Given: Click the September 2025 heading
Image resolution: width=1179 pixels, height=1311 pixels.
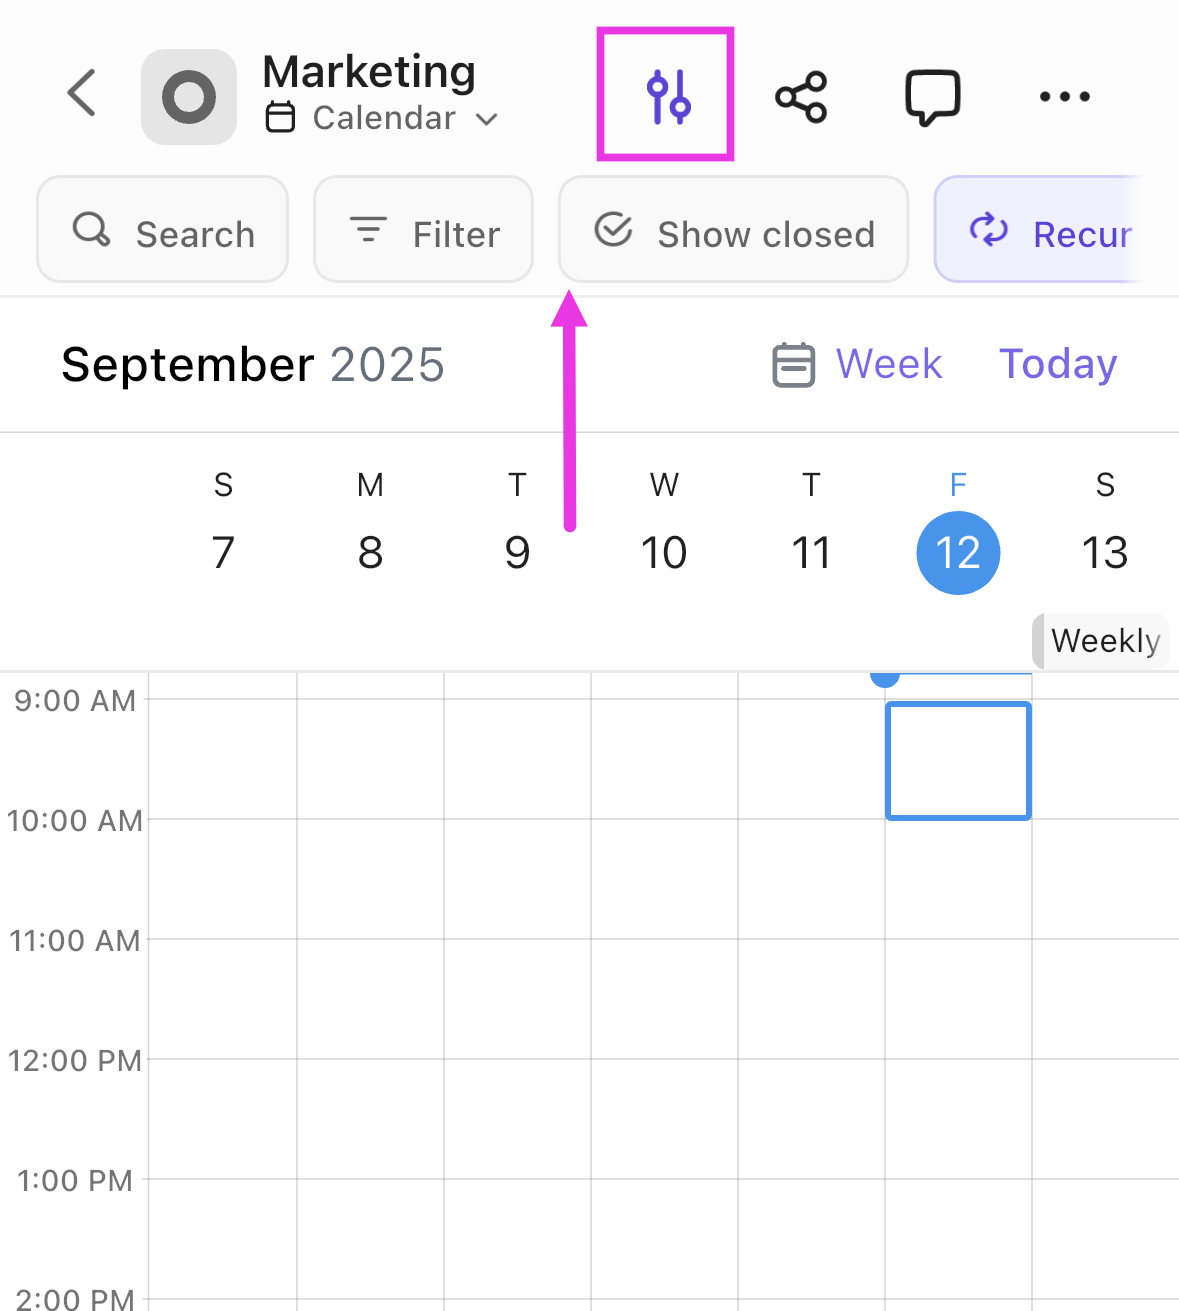Looking at the screenshot, I should tap(252, 364).
